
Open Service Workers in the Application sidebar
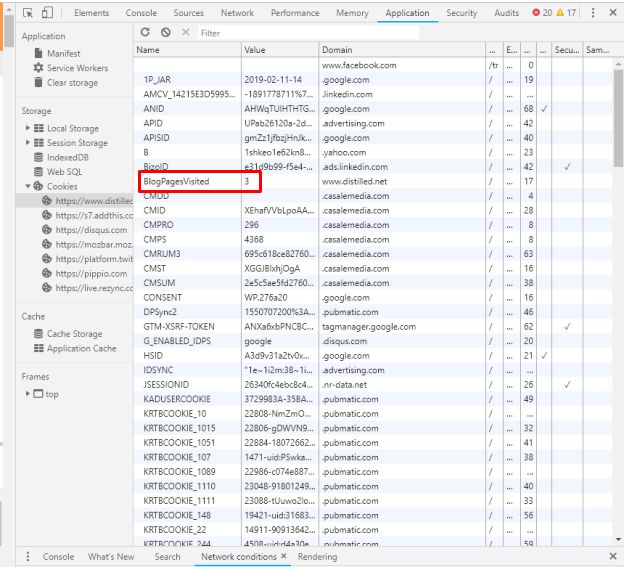tap(77, 68)
